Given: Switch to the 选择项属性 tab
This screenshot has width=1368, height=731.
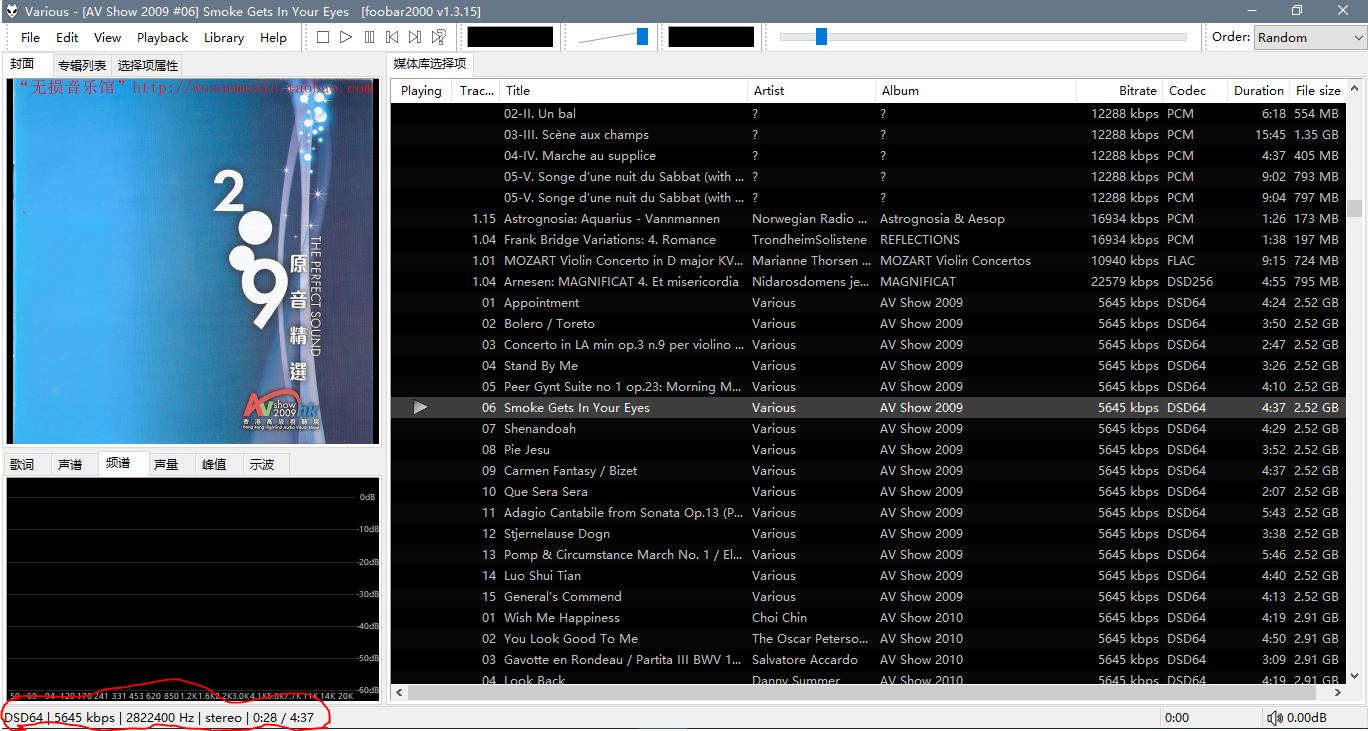Looking at the screenshot, I should 148,65.
